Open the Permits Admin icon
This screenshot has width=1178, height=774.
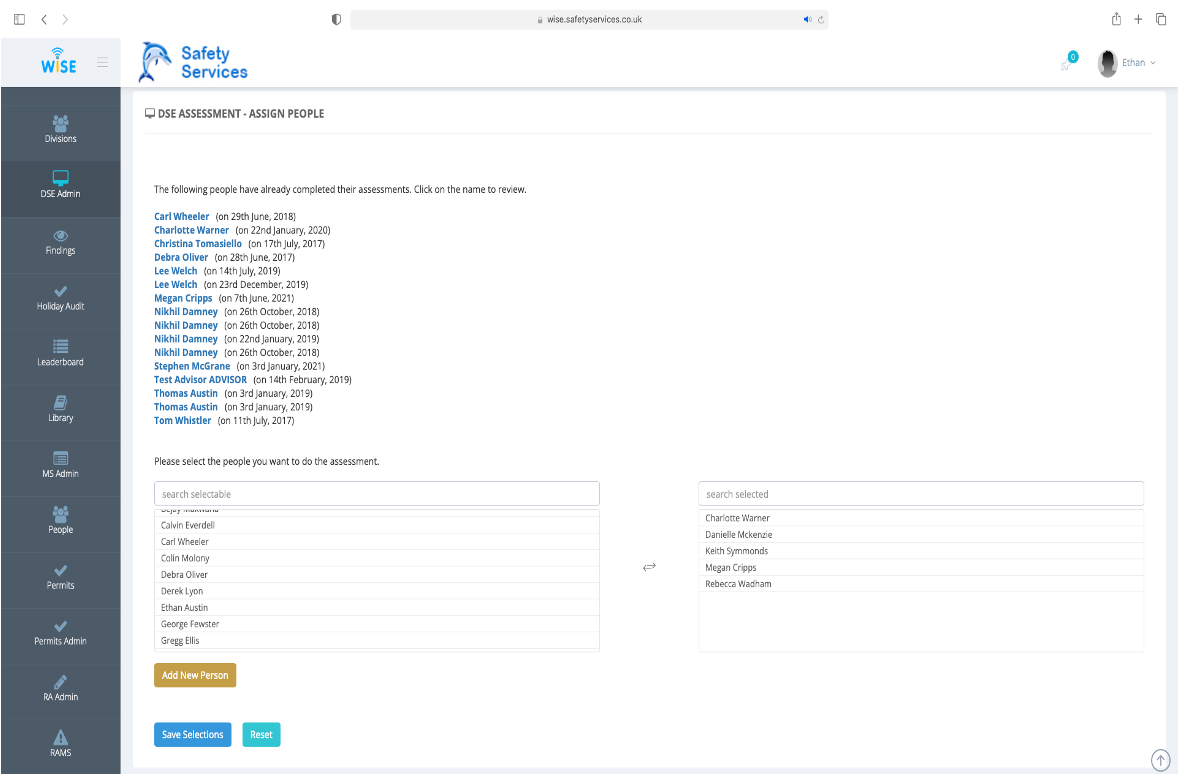(60, 626)
